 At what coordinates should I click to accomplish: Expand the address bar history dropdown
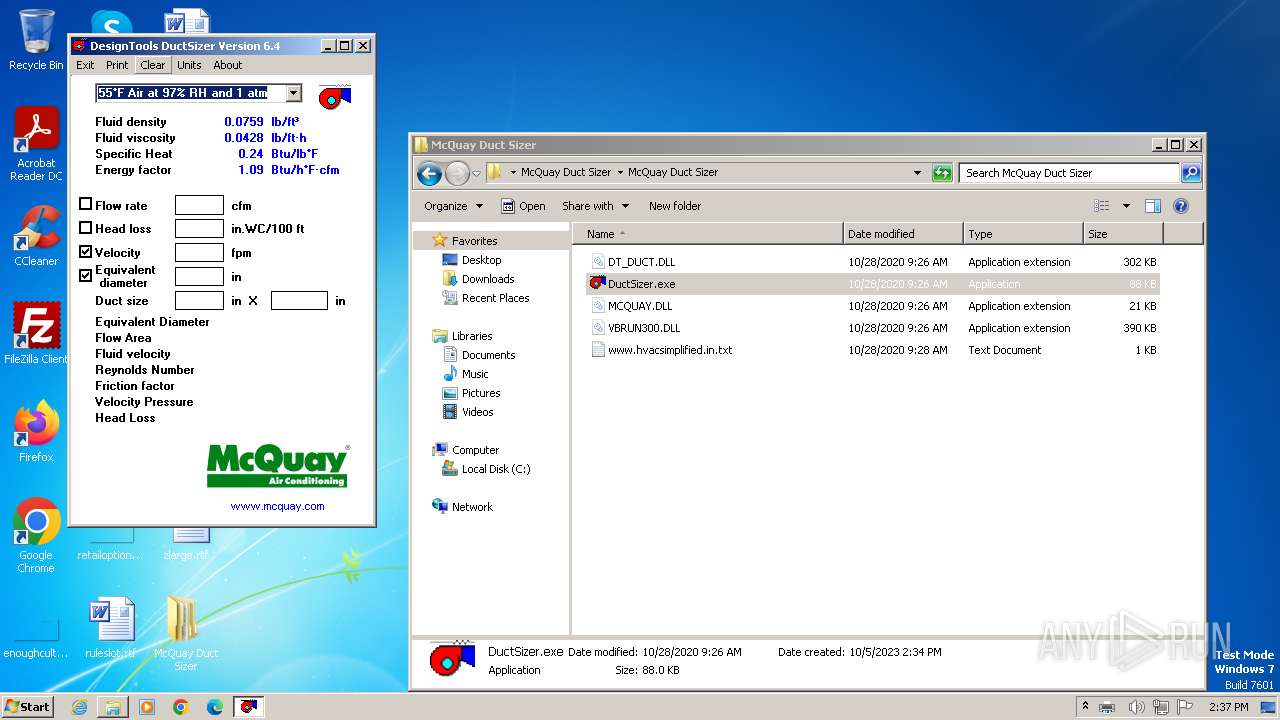(x=917, y=172)
